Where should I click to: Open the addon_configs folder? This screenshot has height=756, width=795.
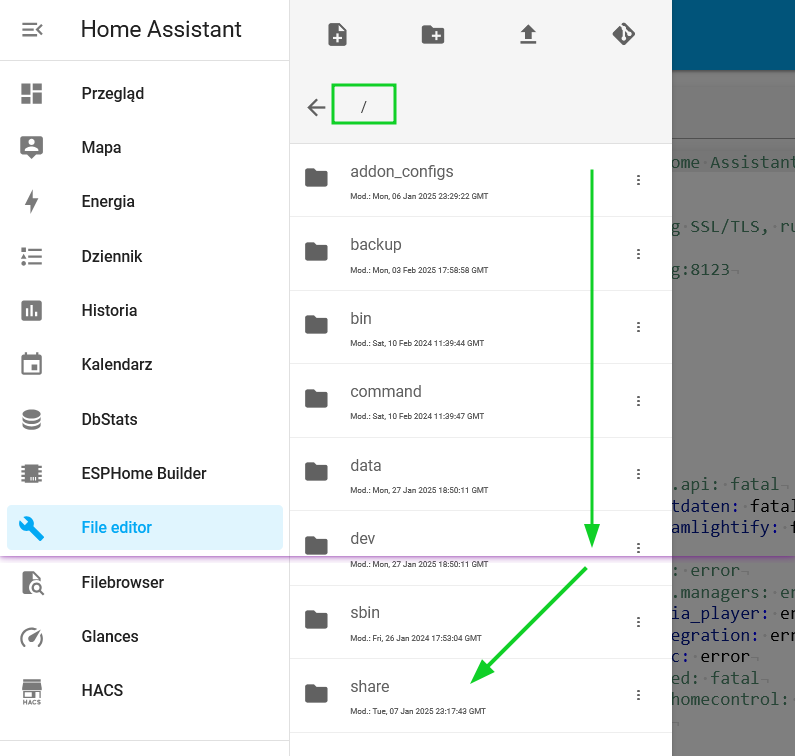(x=481, y=180)
